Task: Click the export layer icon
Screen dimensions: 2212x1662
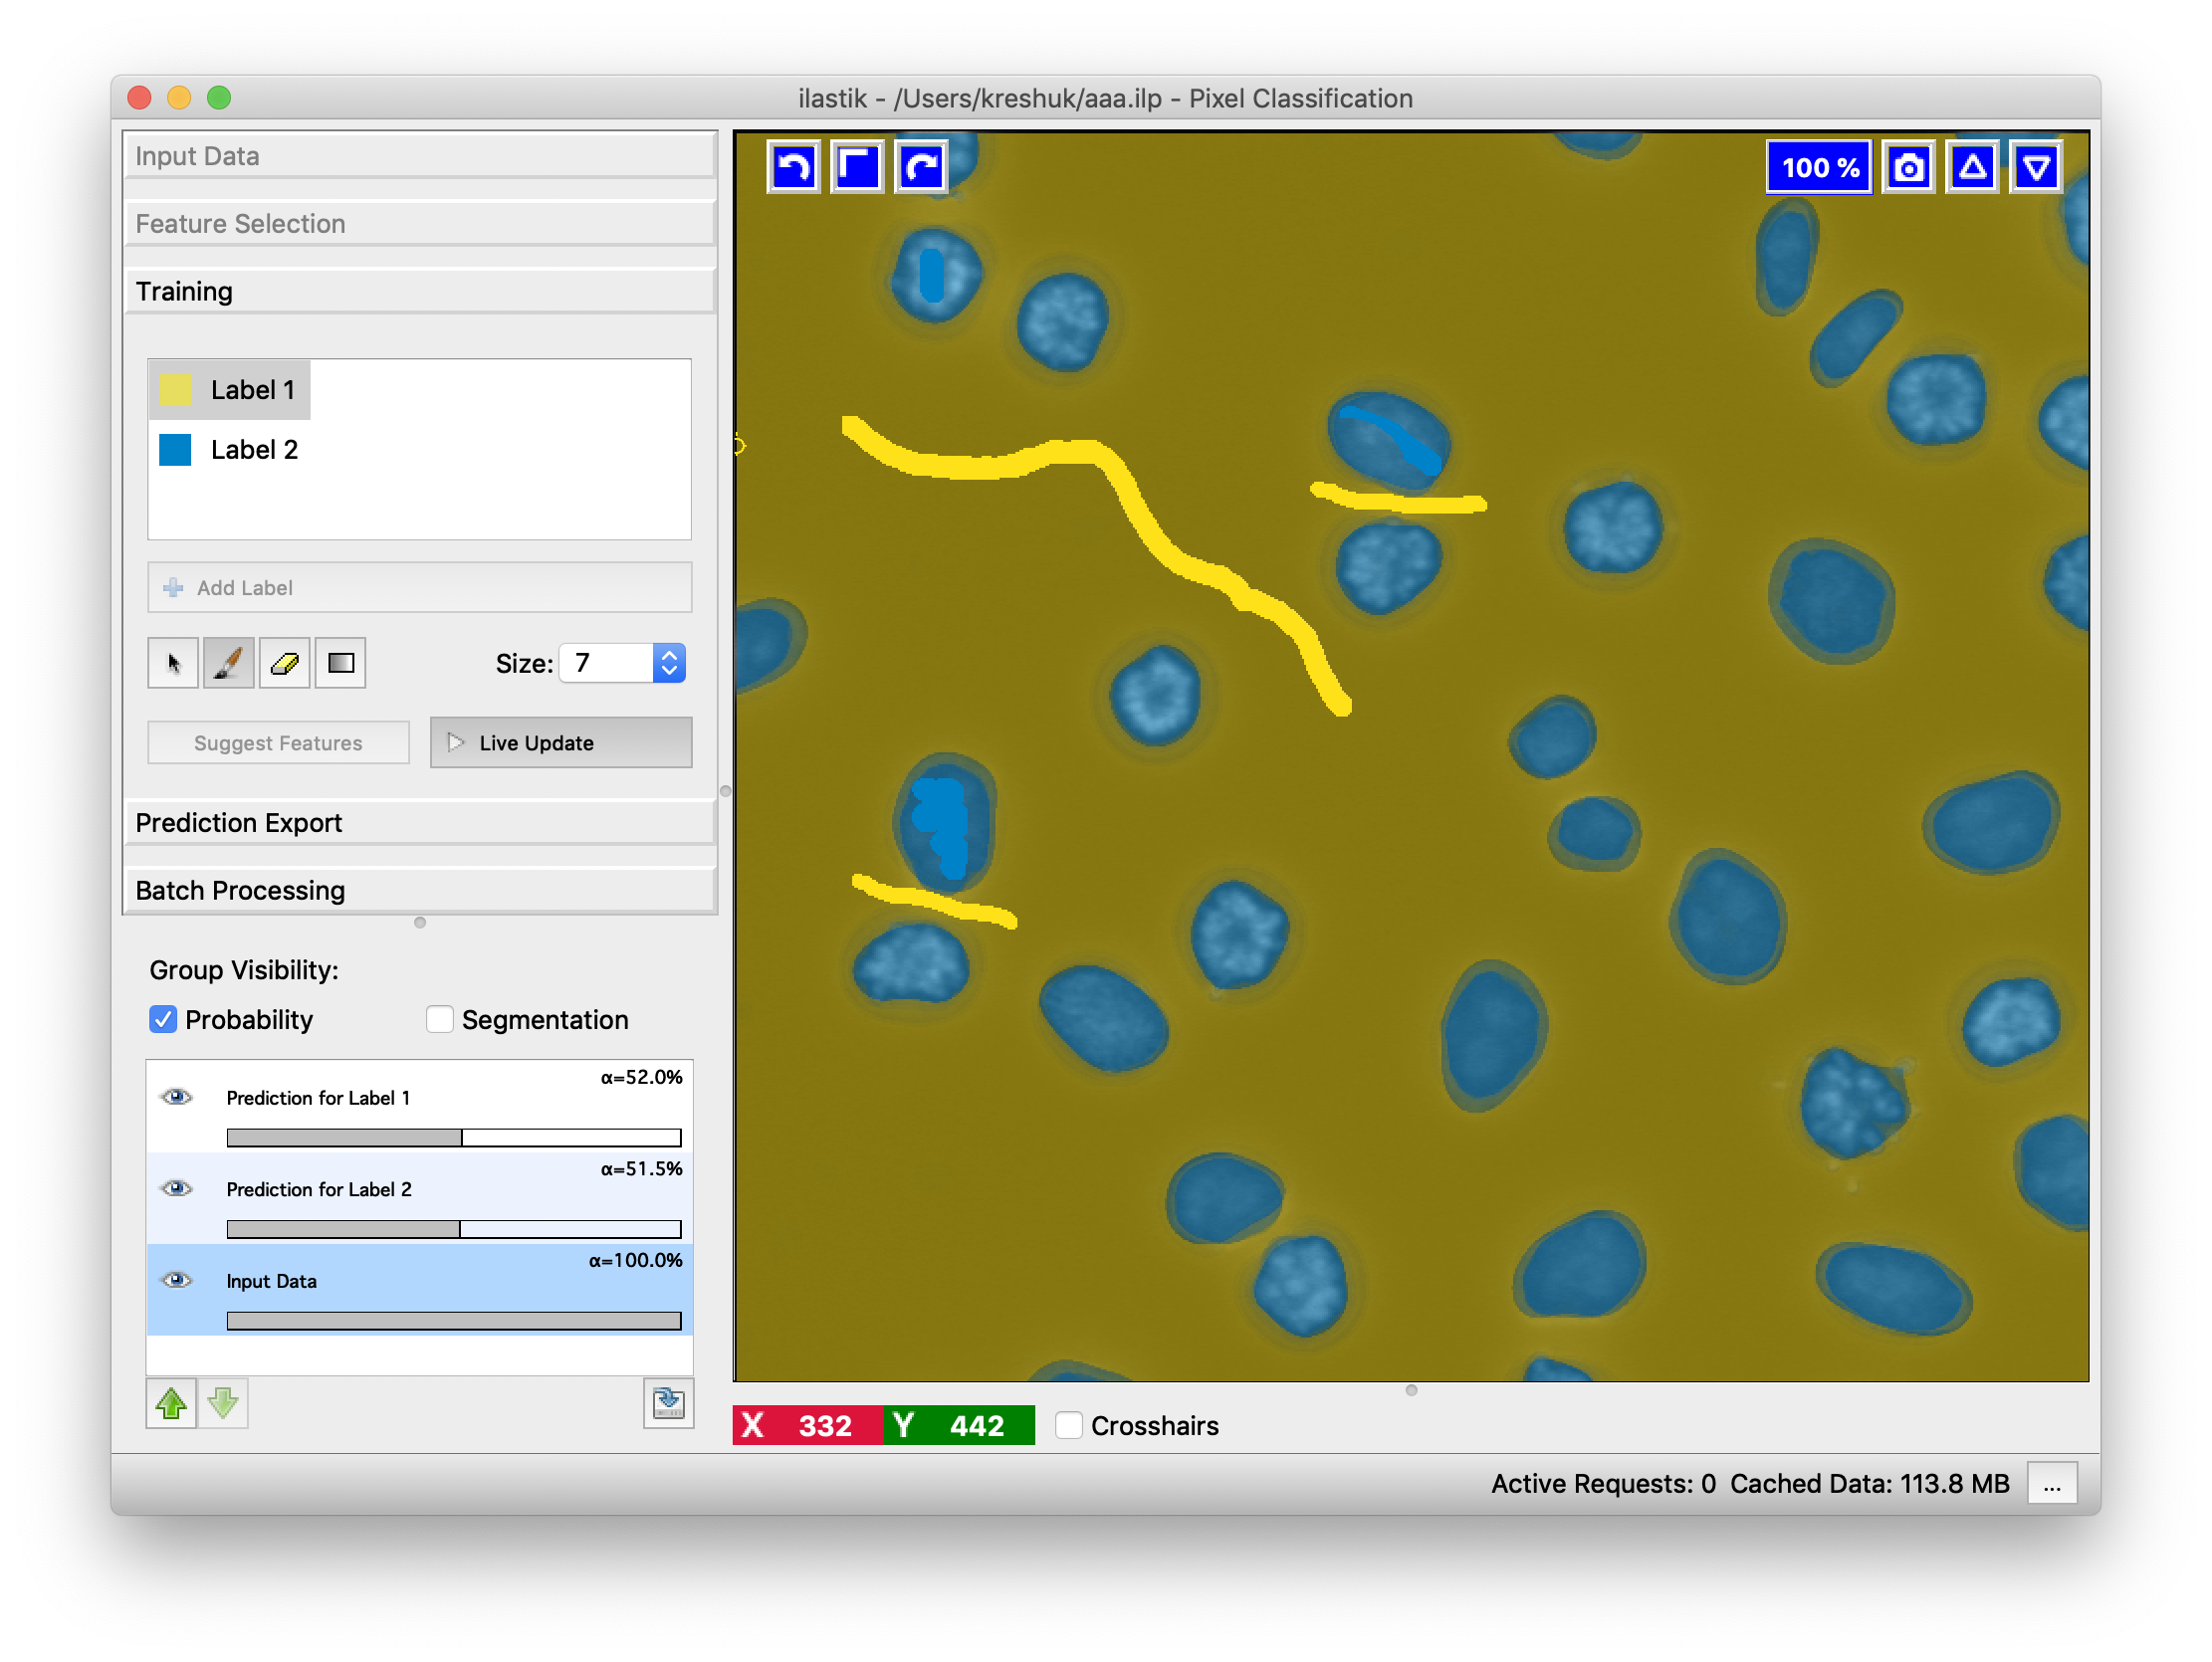Action: (x=668, y=1404)
